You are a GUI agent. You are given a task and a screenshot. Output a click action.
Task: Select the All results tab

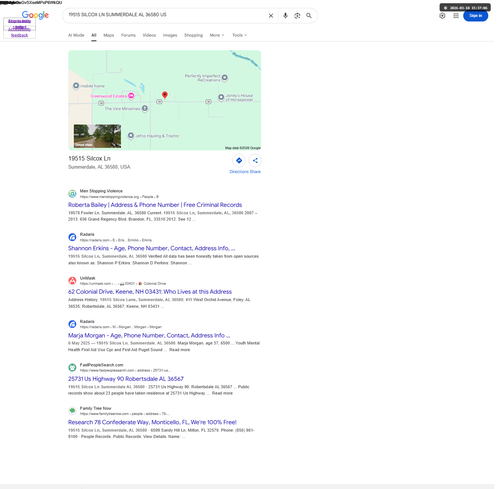[x=94, y=35]
